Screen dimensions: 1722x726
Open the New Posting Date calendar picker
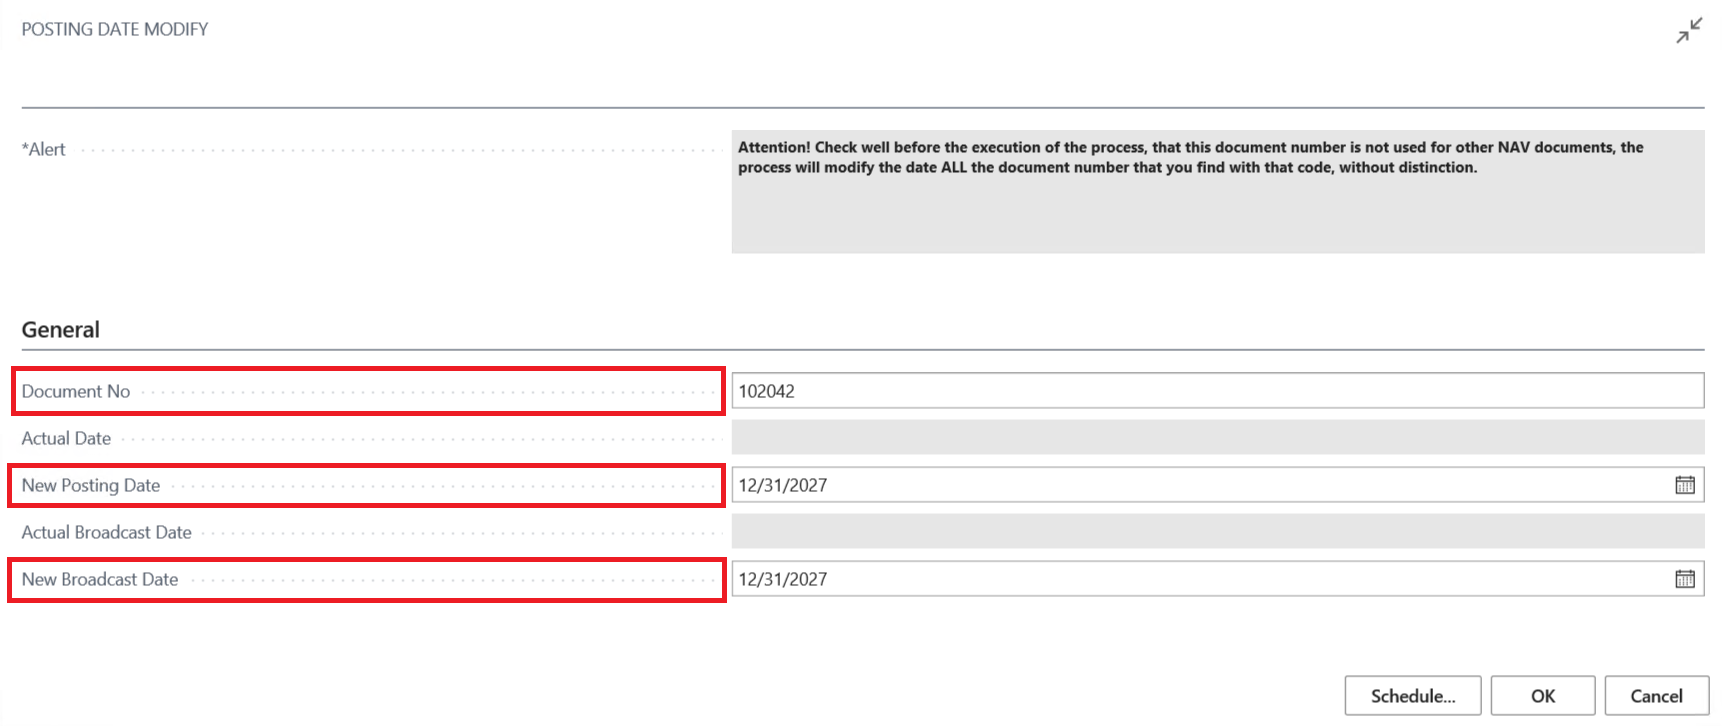click(x=1685, y=485)
